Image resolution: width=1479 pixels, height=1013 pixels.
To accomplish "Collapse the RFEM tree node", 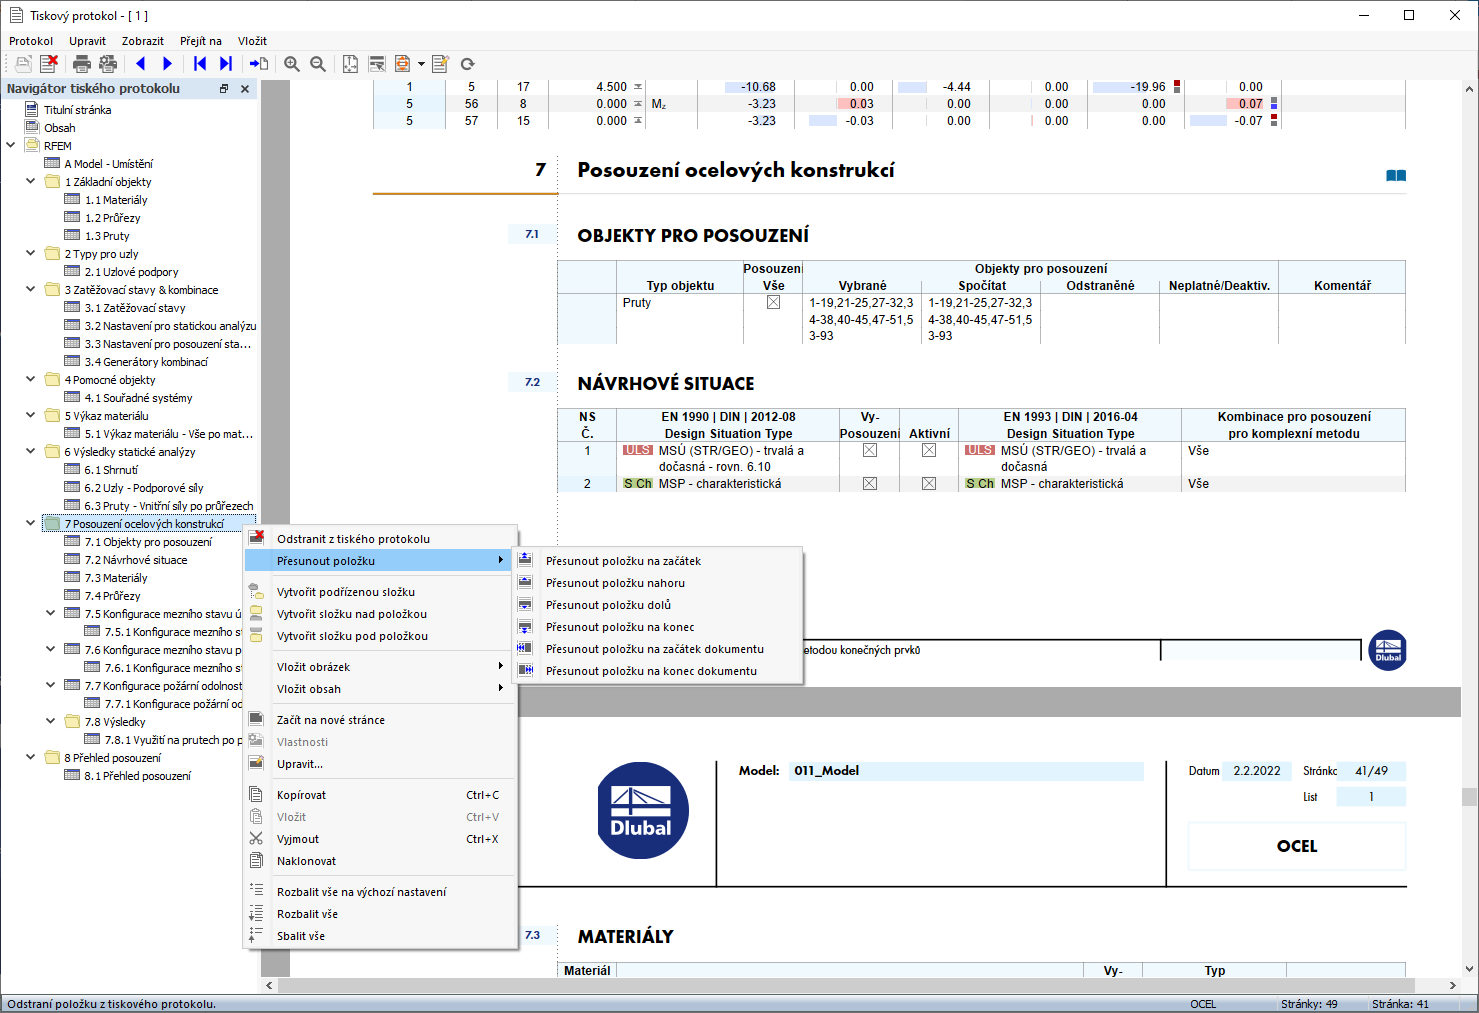I will (x=11, y=146).
